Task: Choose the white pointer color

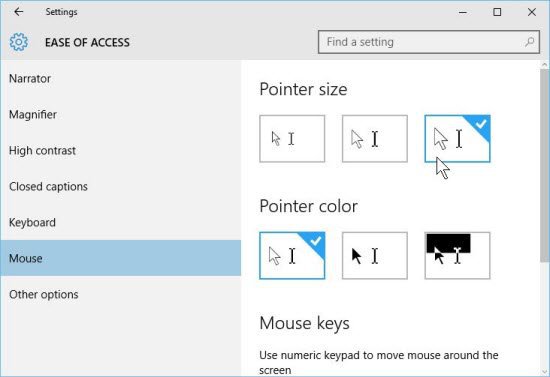Action: [x=292, y=256]
